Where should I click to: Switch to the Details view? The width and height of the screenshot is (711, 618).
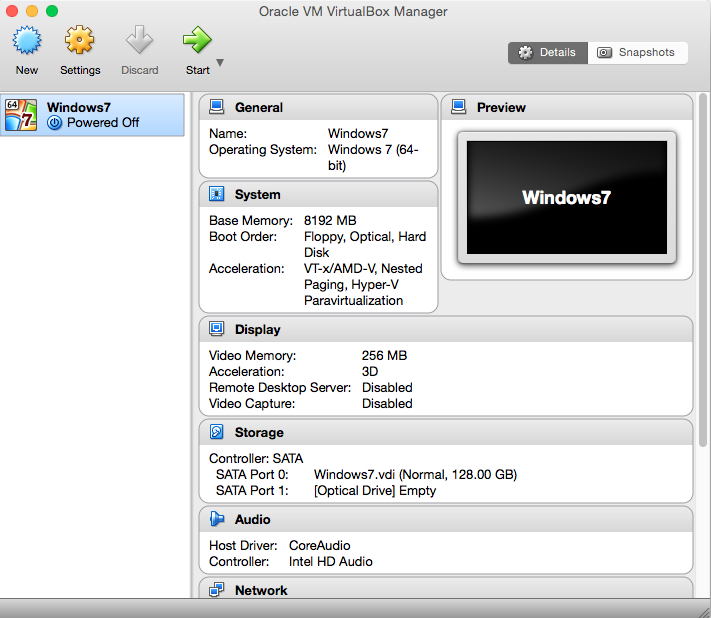coord(548,53)
